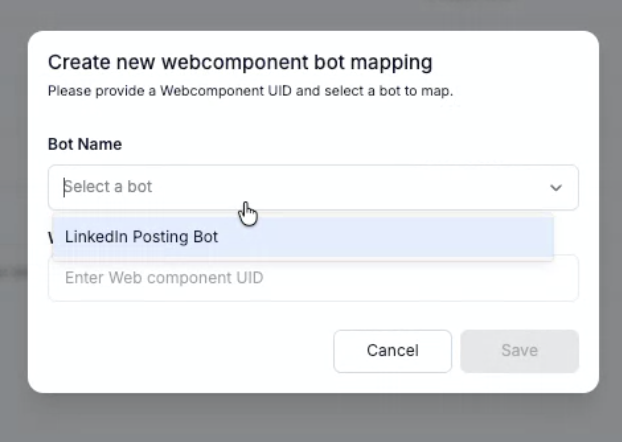
Task: Select the highlighted LinkedIn Posting Bot entry
Action: (141, 237)
